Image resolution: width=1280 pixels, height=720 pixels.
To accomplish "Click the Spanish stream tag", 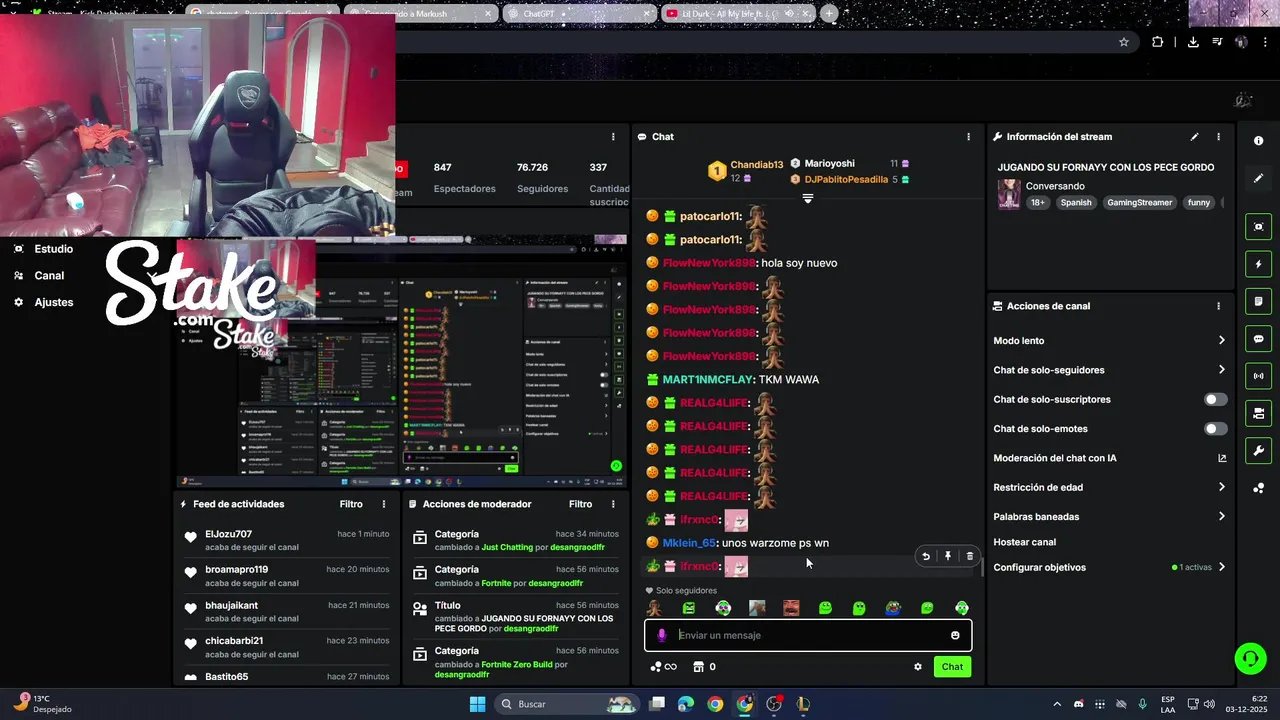I will (x=1076, y=203).
